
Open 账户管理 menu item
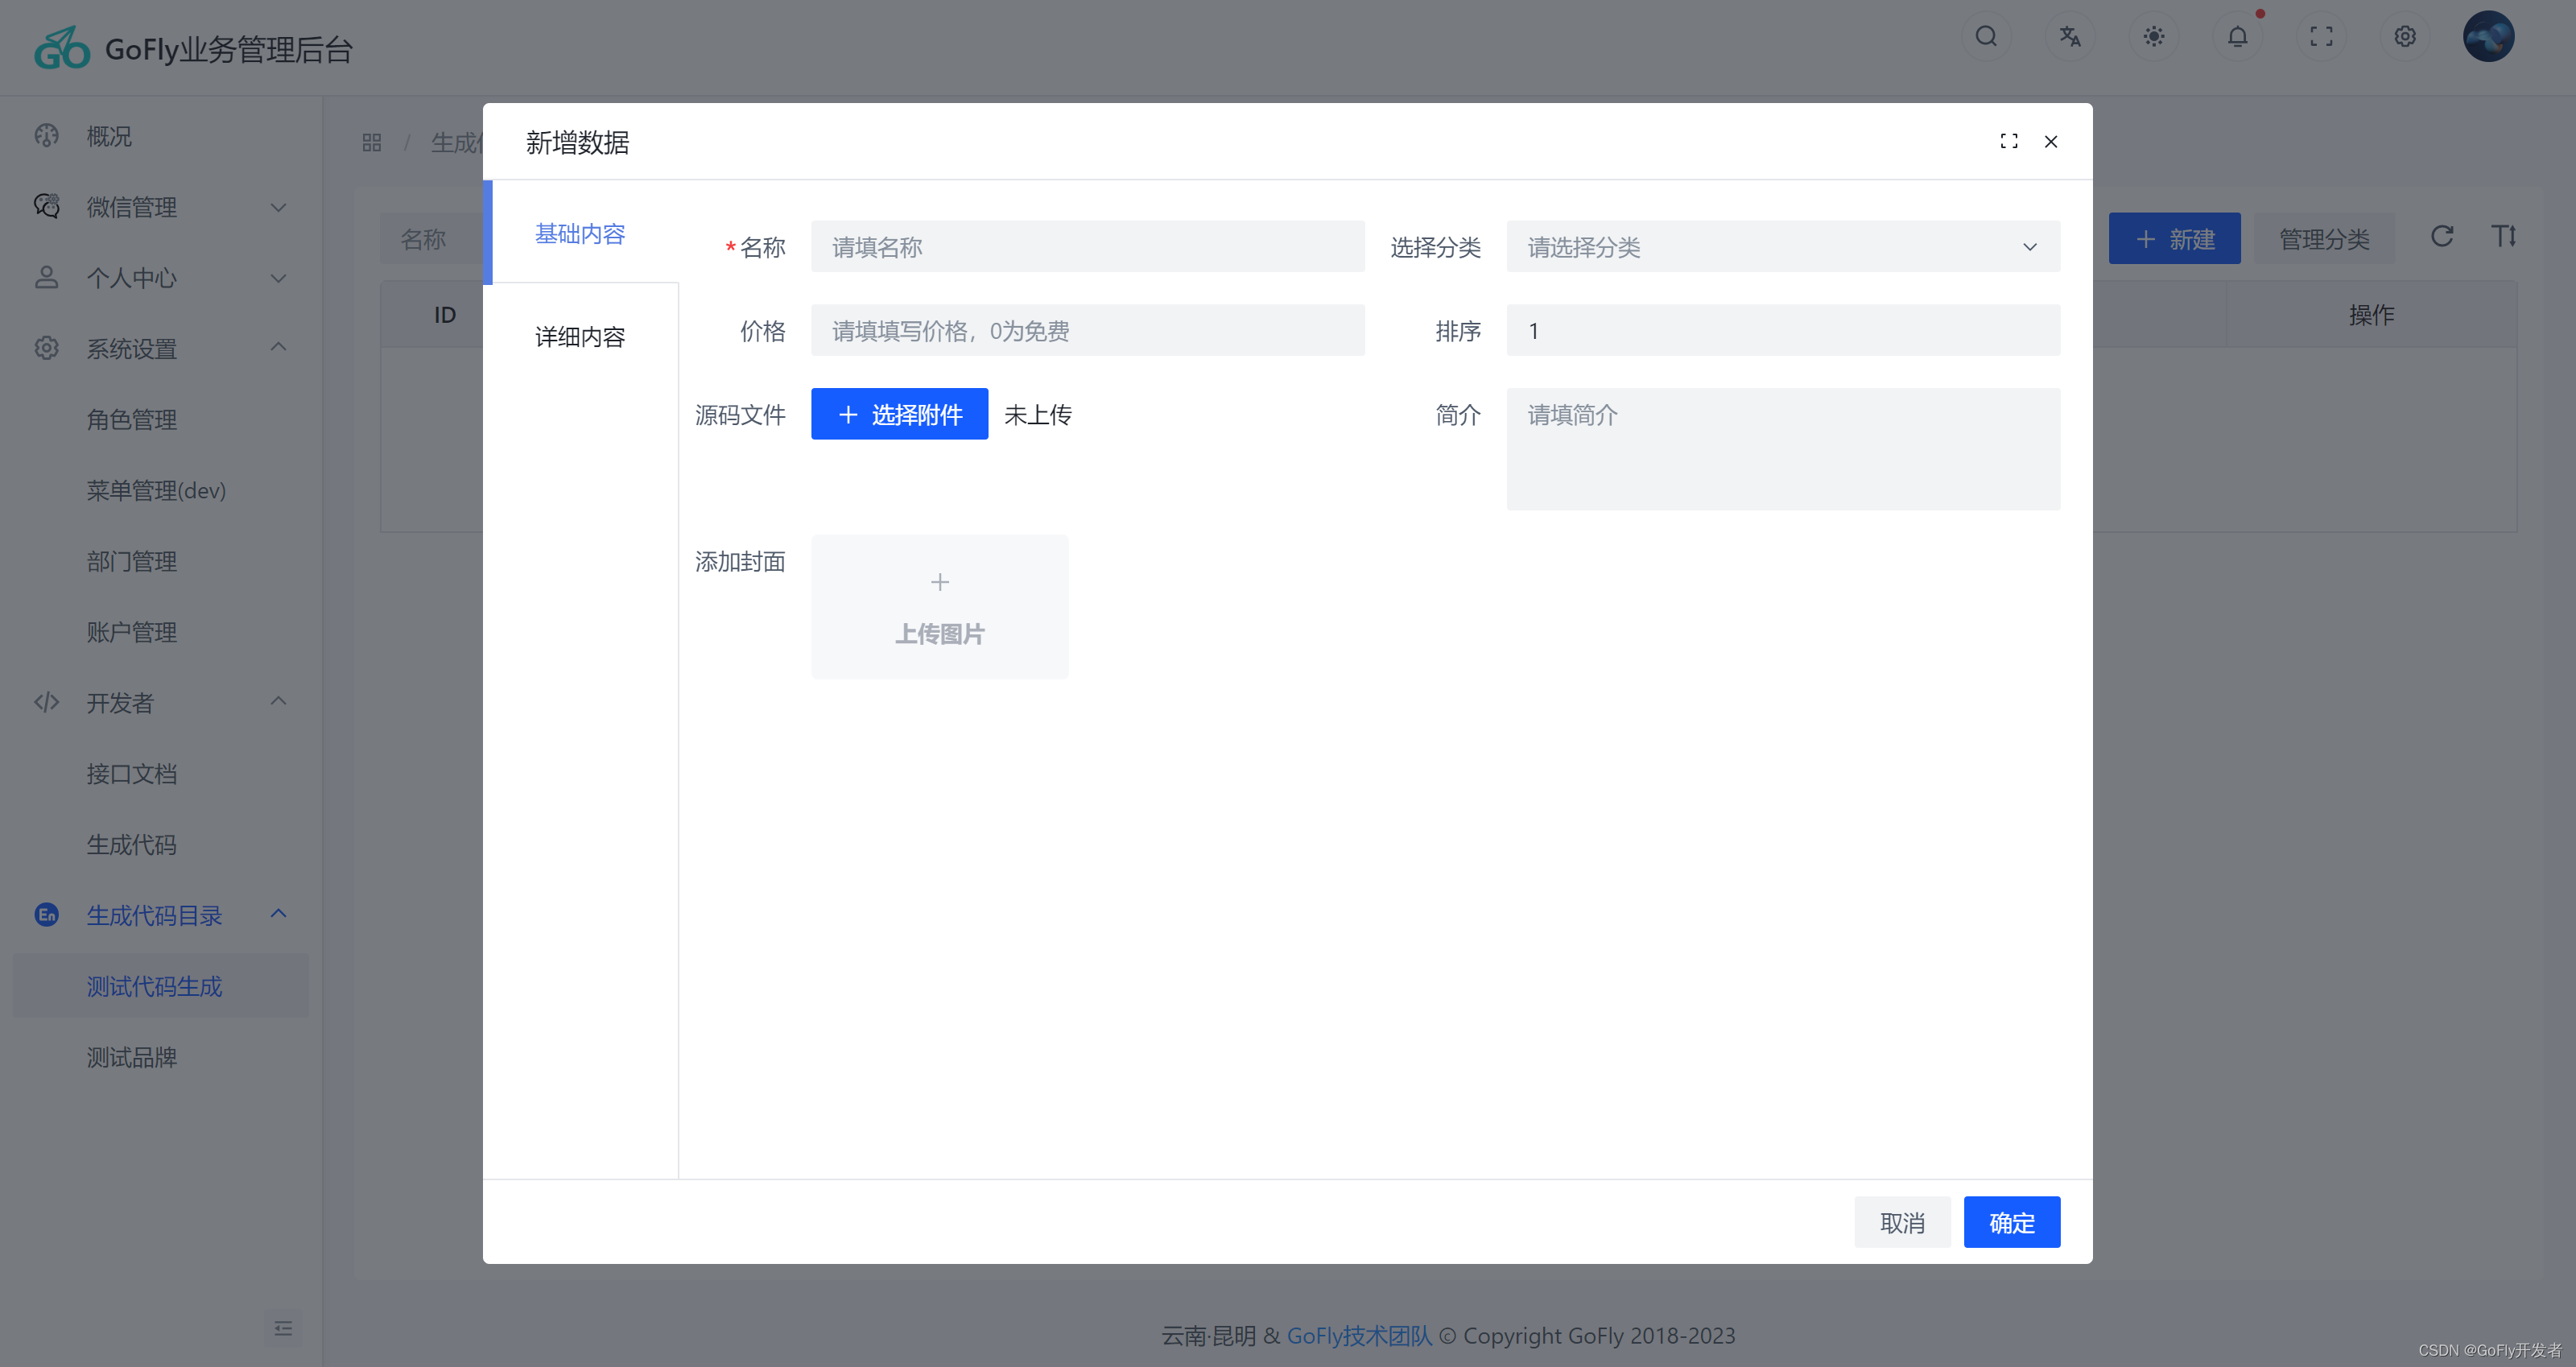coord(131,632)
